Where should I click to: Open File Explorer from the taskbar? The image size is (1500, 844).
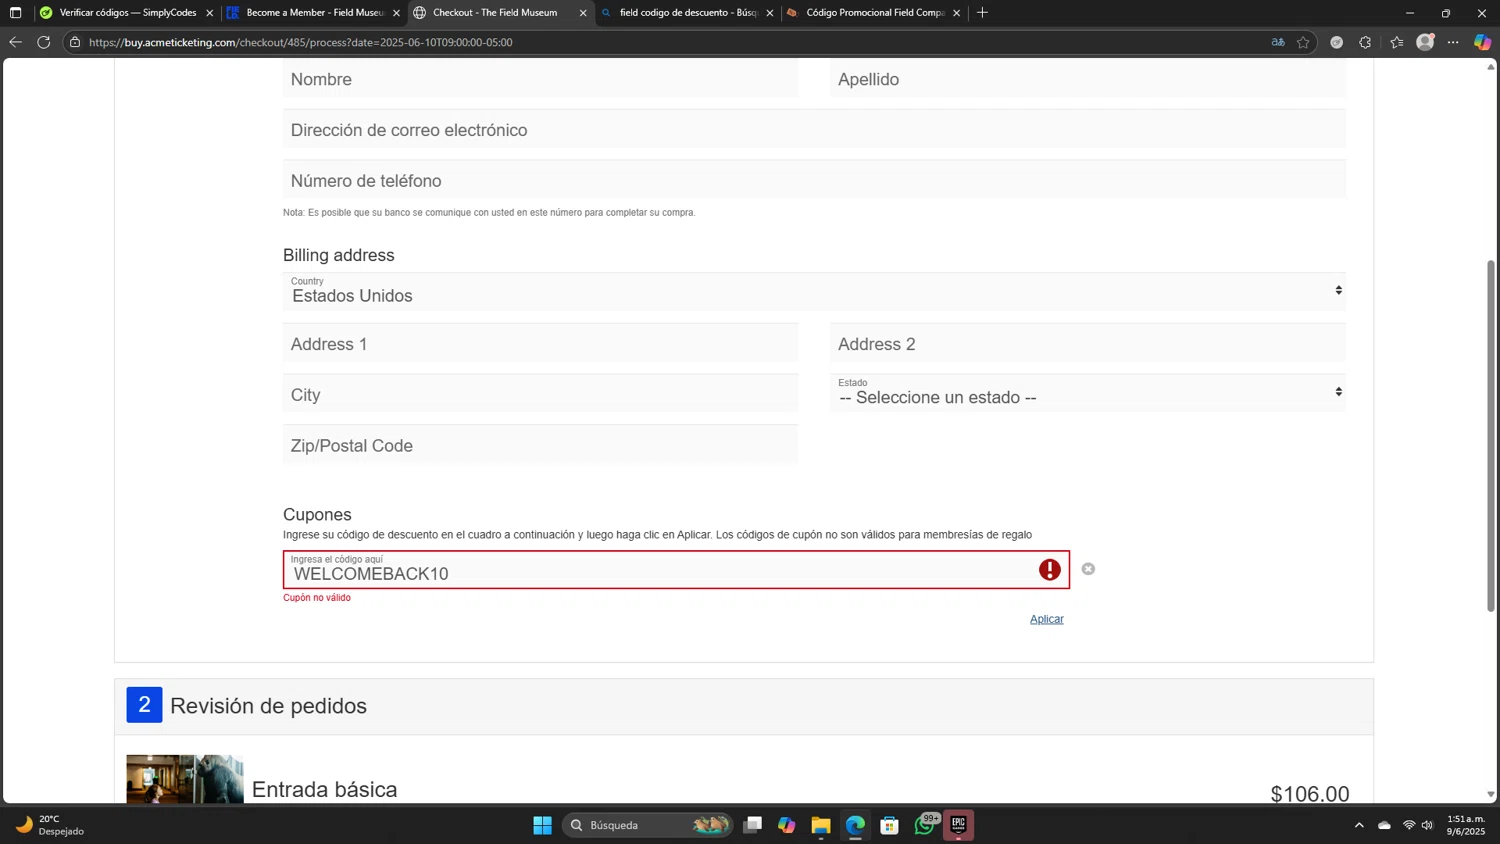pyautogui.click(x=821, y=825)
